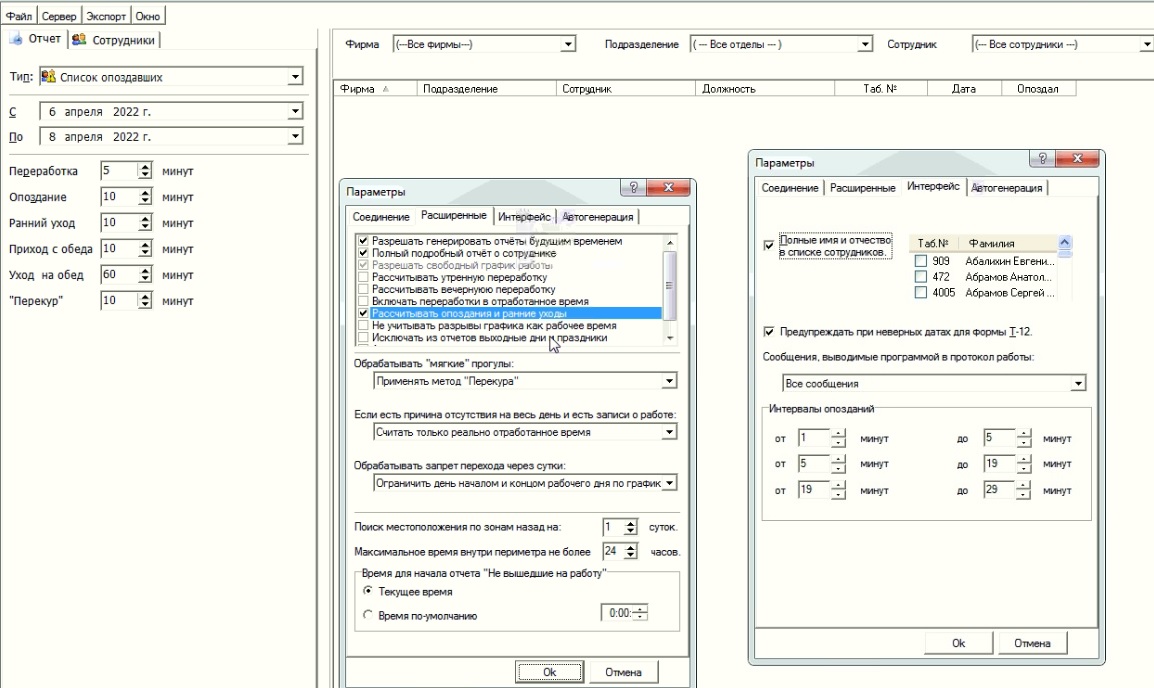
Task: Open Соединение tab in left Параметры dialog
Action: pos(380,217)
